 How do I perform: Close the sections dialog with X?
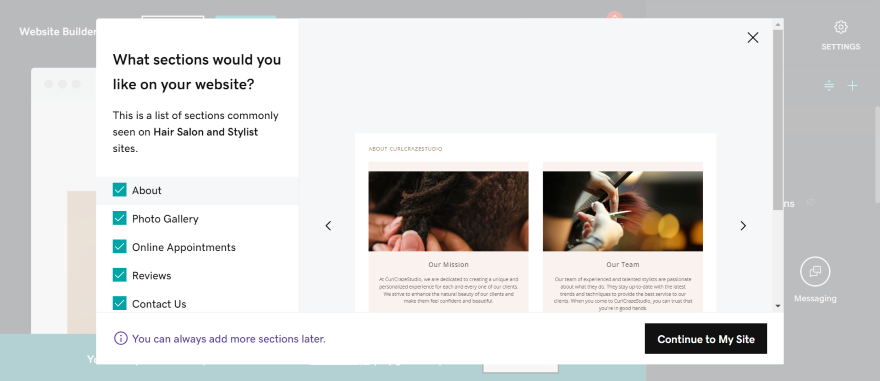(753, 38)
